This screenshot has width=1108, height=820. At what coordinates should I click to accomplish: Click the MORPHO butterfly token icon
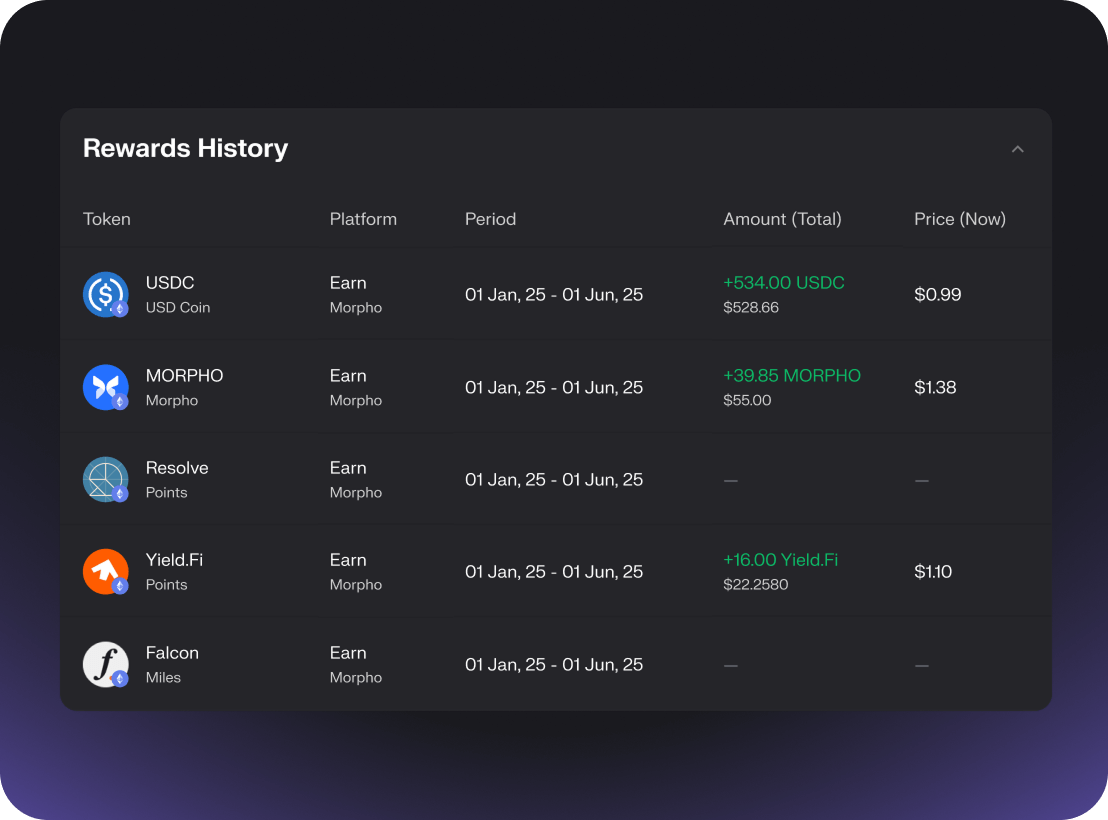(x=105, y=387)
